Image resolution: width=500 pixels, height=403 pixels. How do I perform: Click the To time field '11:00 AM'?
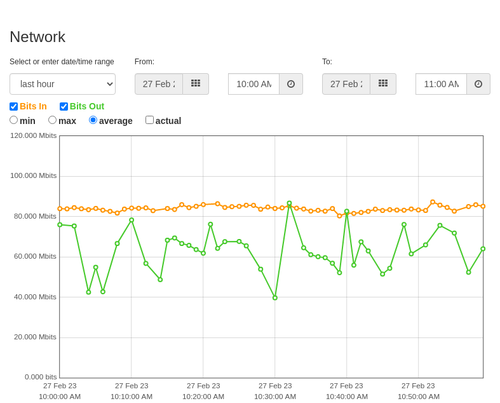pyautogui.click(x=441, y=84)
